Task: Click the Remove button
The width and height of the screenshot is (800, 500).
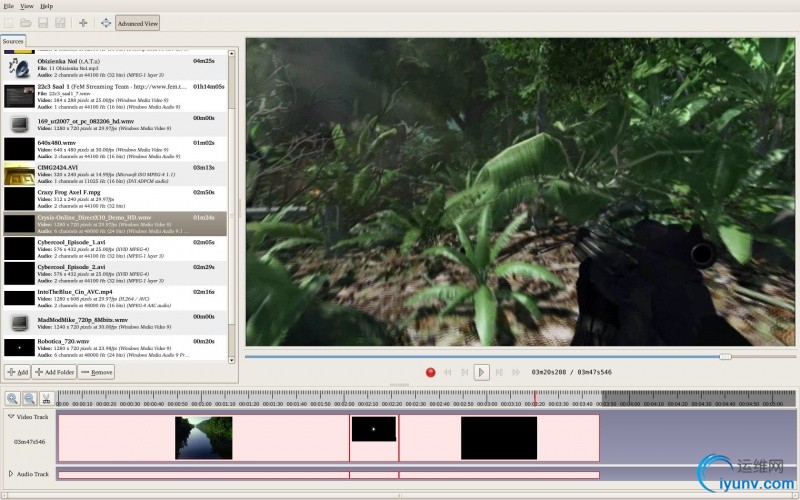Action: click(x=97, y=372)
